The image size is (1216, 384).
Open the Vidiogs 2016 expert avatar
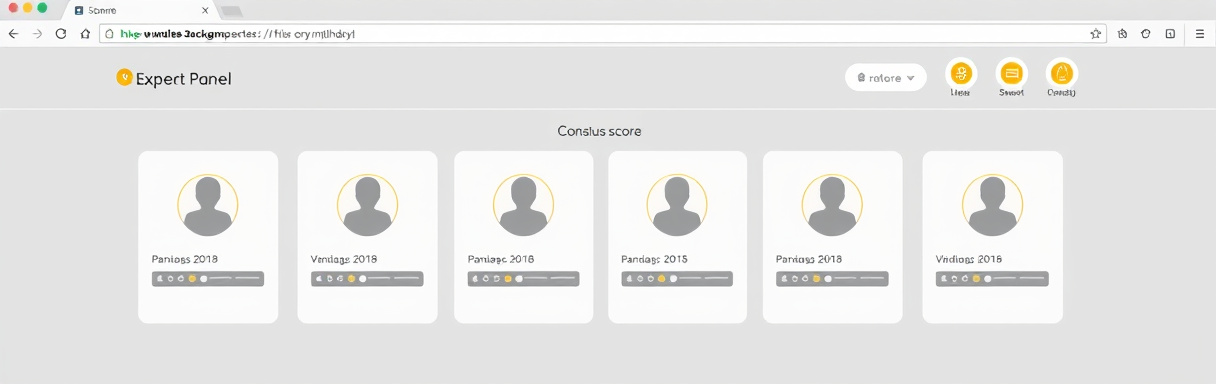tap(992, 205)
